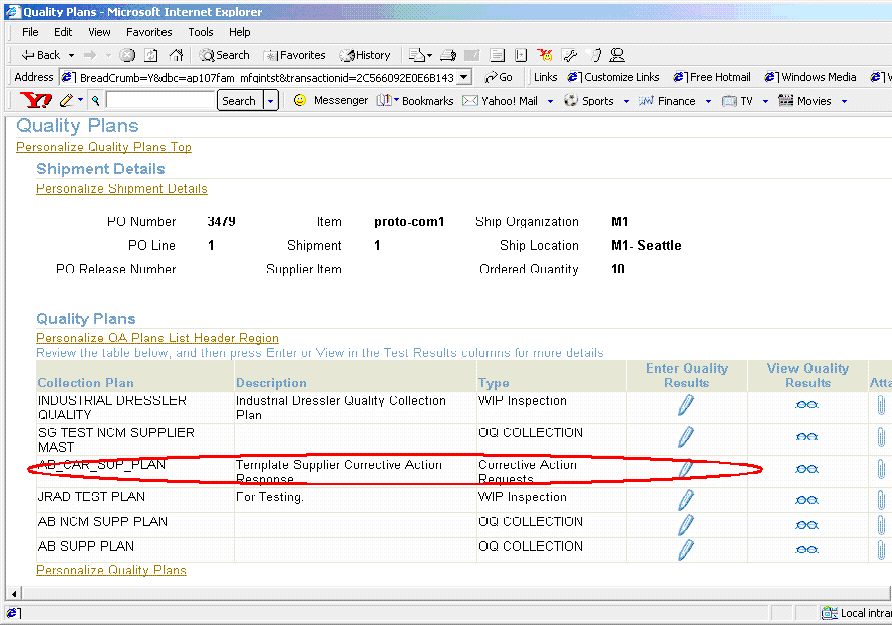
Task: View results glasses for INDUSTRIAL DRESSLER QUALITY
Action: [x=807, y=405]
